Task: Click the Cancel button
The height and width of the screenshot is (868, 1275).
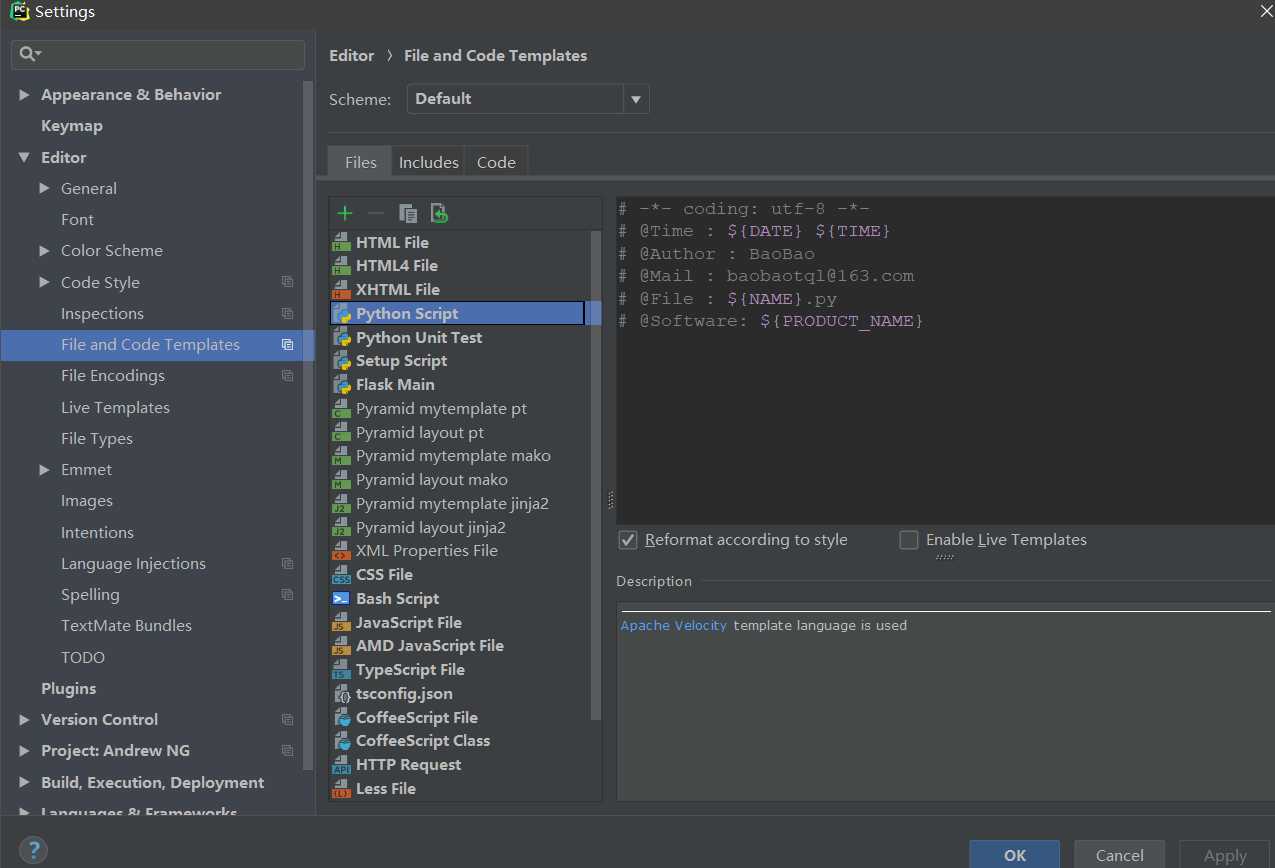Action: pyautogui.click(x=1119, y=855)
